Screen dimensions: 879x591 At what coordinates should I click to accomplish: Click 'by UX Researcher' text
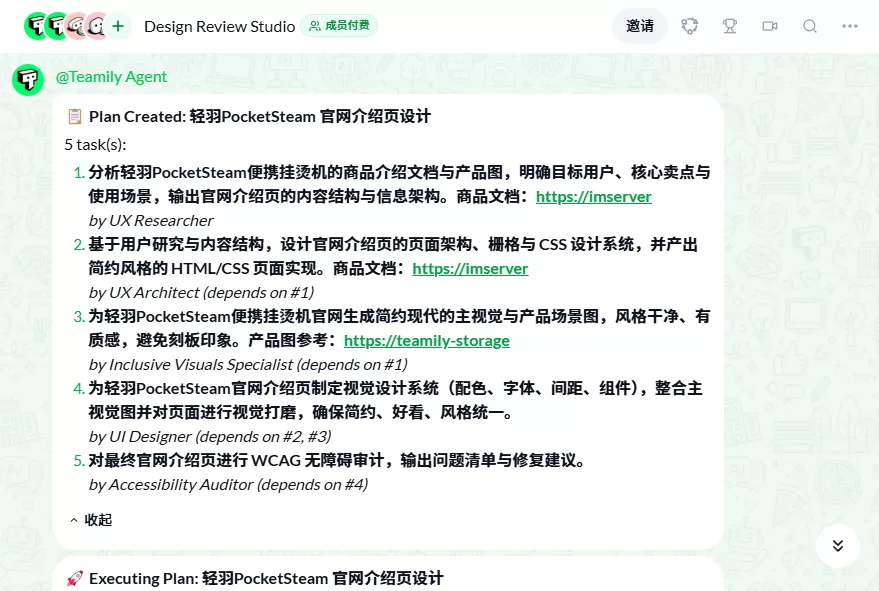tap(151, 220)
